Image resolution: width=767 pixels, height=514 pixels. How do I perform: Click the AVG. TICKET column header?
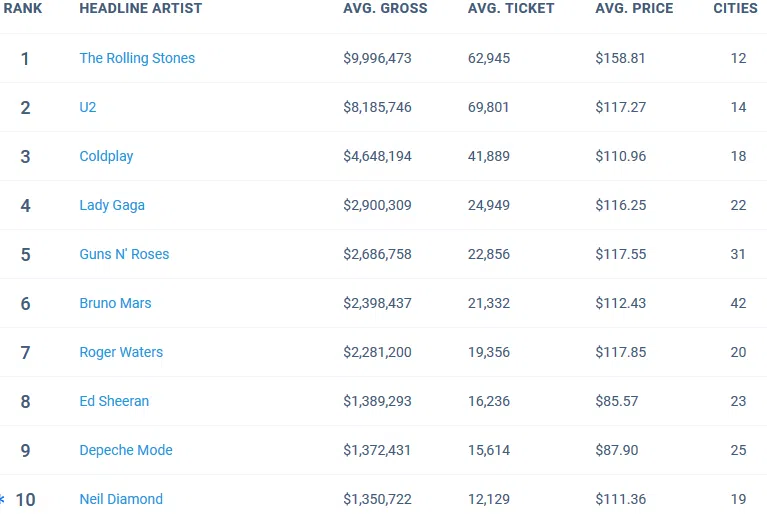point(511,8)
